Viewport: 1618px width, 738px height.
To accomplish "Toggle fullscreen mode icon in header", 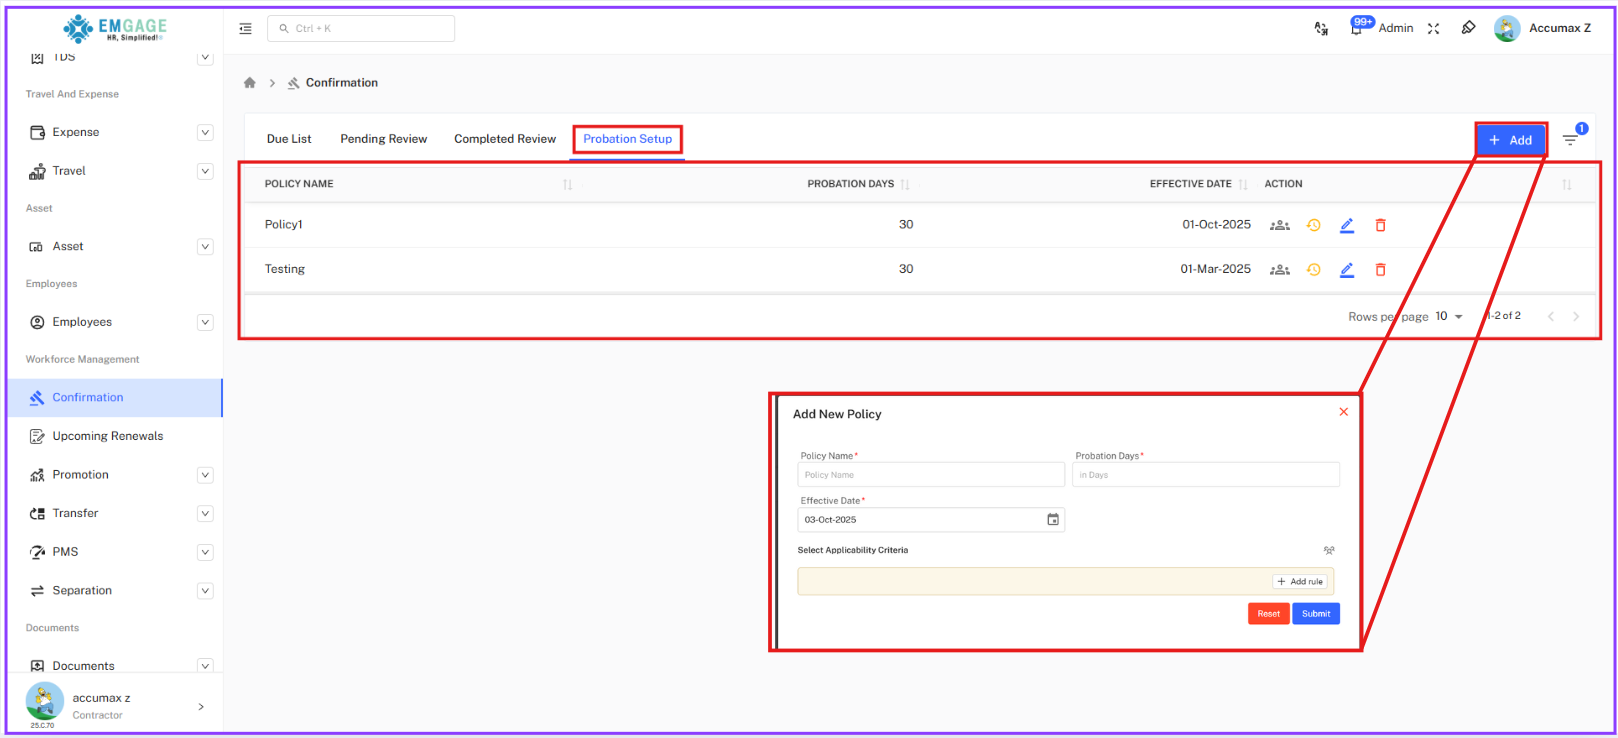I will click(x=1433, y=29).
